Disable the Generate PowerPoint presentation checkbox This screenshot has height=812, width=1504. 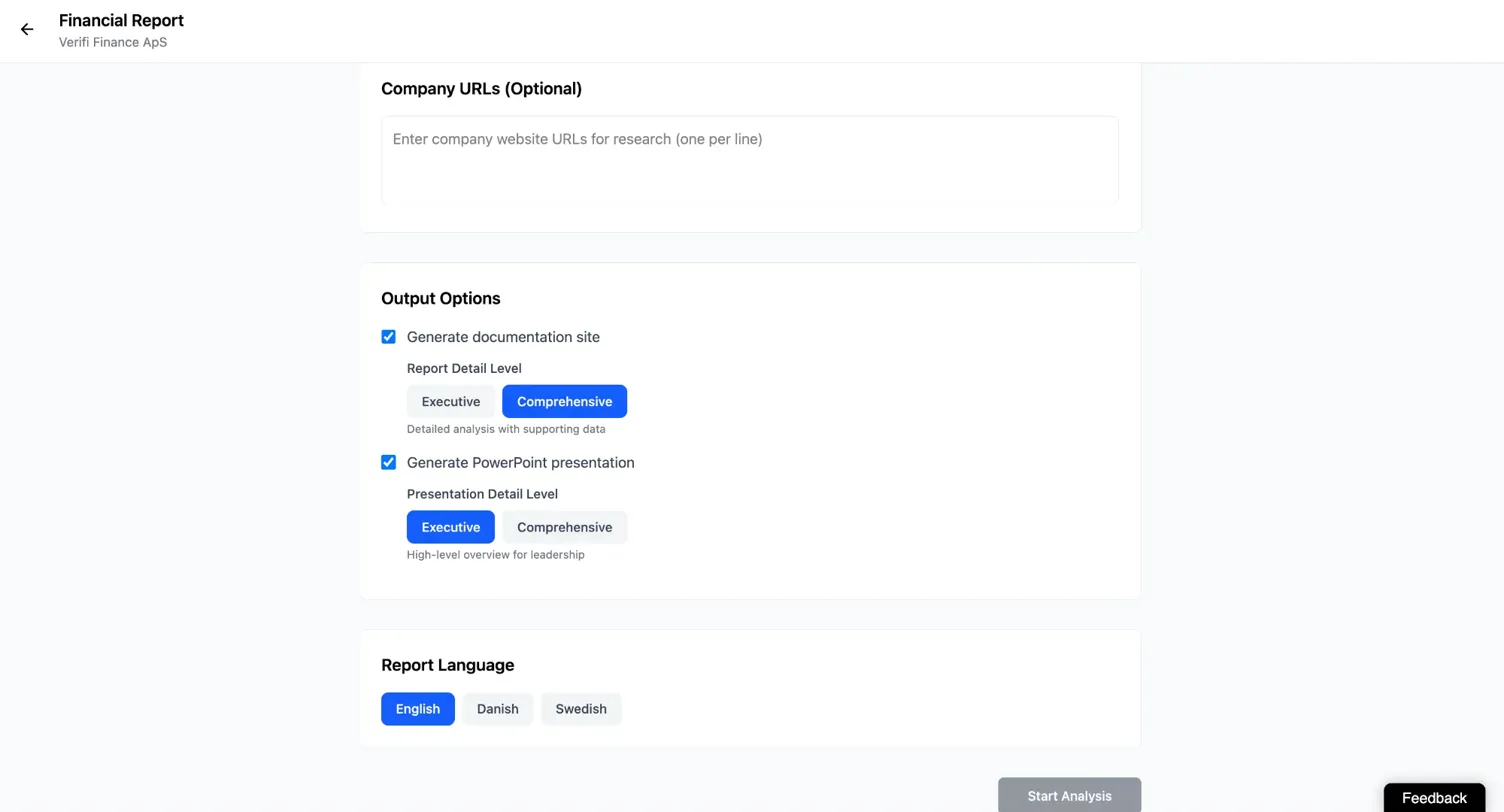[x=389, y=463]
